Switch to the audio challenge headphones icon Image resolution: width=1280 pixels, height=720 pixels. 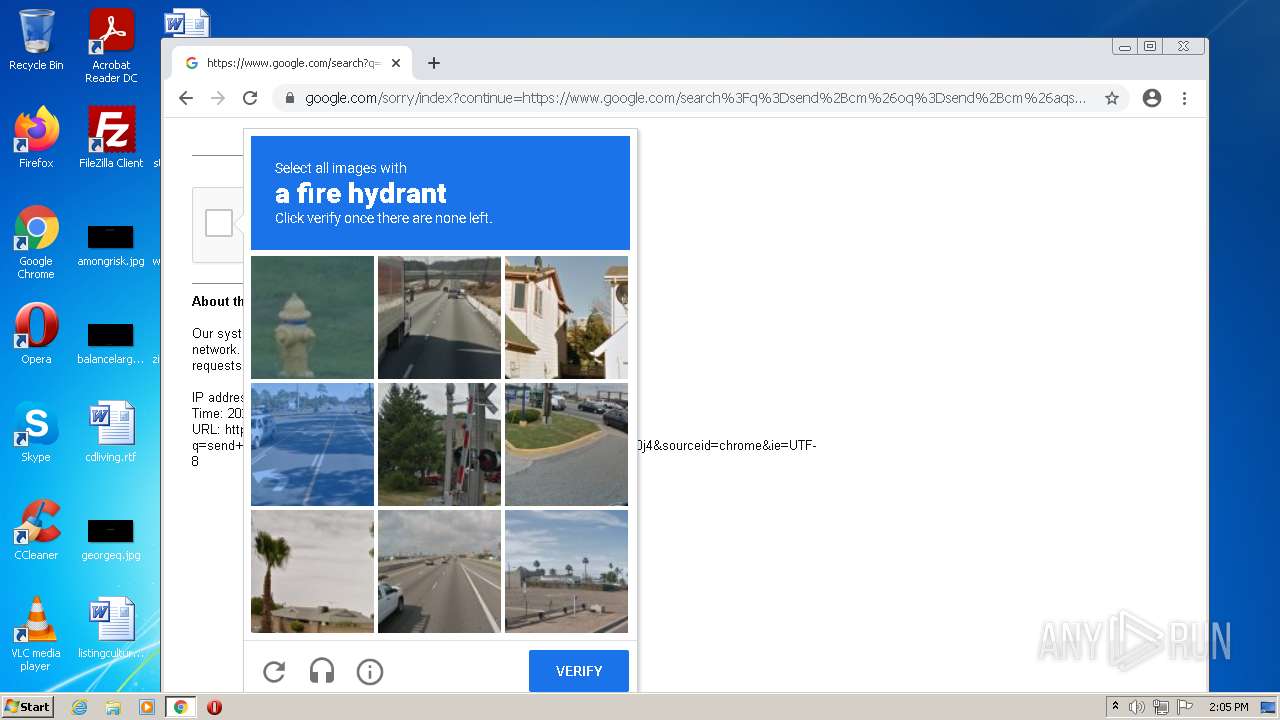coord(322,672)
